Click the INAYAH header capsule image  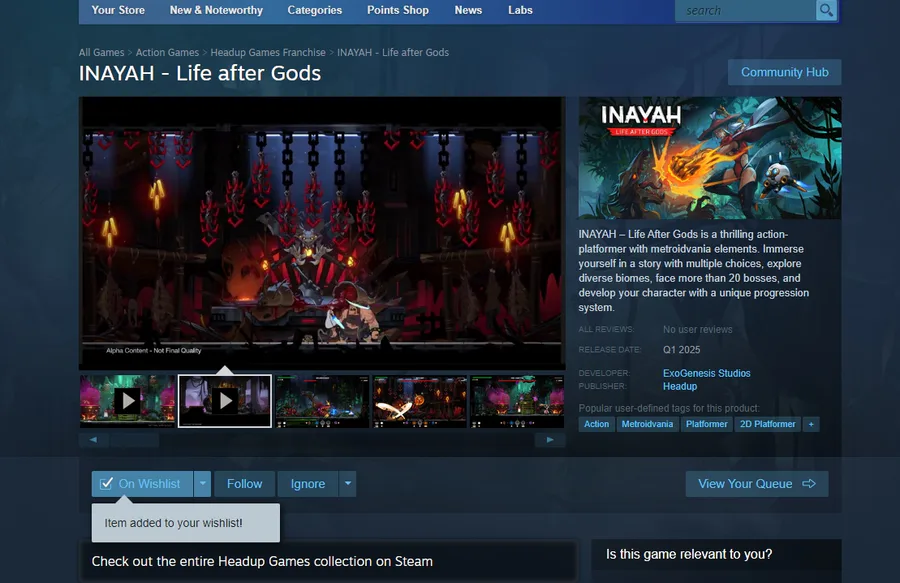pos(710,158)
